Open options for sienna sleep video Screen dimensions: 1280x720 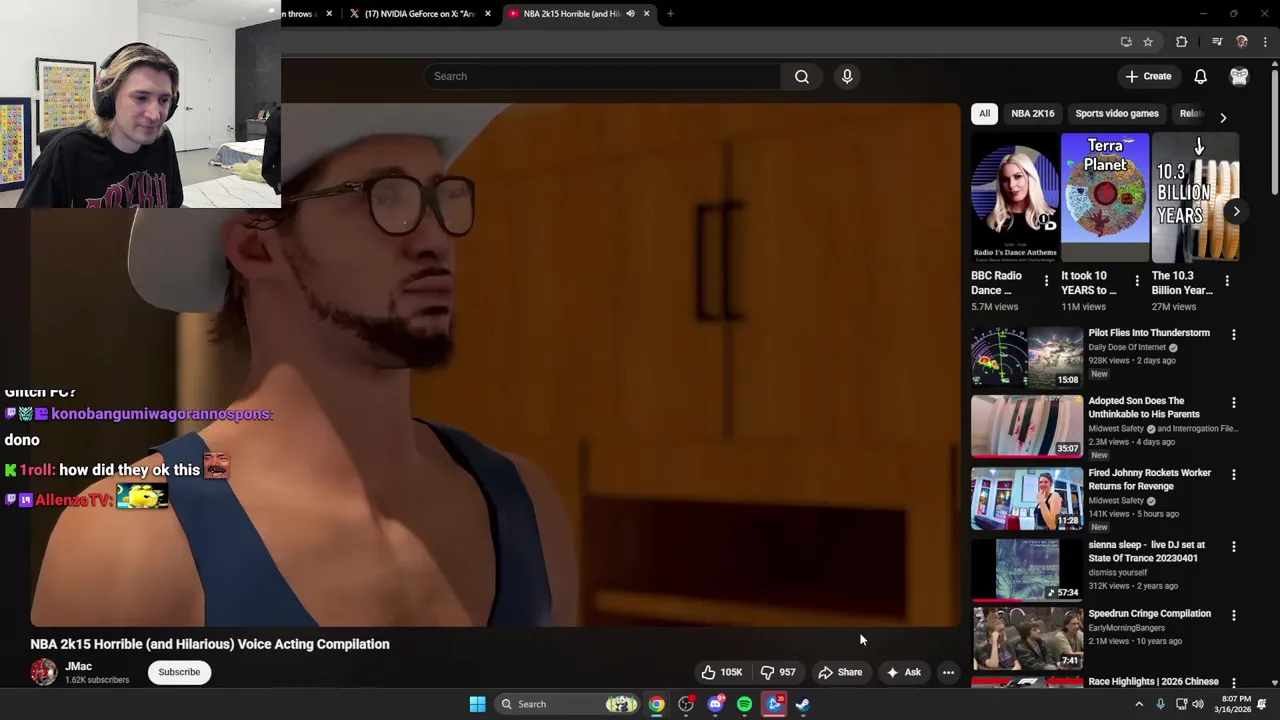[x=1233, y=547]
